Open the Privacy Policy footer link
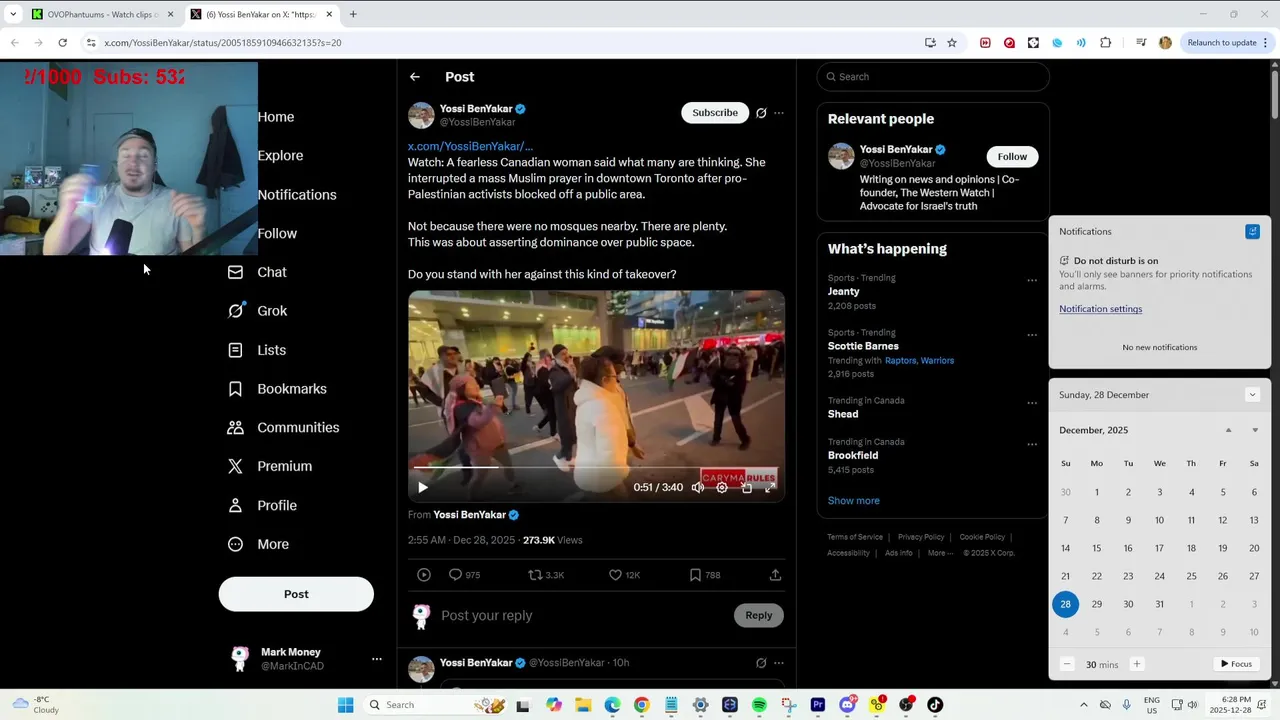Image resolution: width=1280 pixels, height=720 pixels. 920,537
